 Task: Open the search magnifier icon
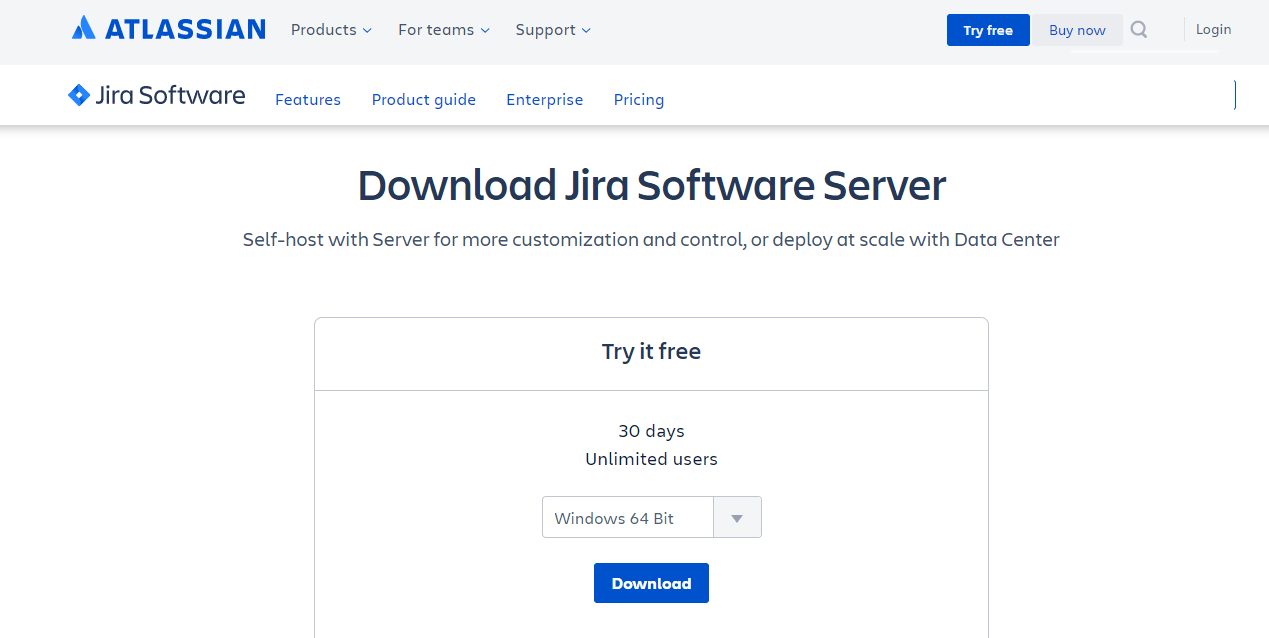click(1139, 30)
